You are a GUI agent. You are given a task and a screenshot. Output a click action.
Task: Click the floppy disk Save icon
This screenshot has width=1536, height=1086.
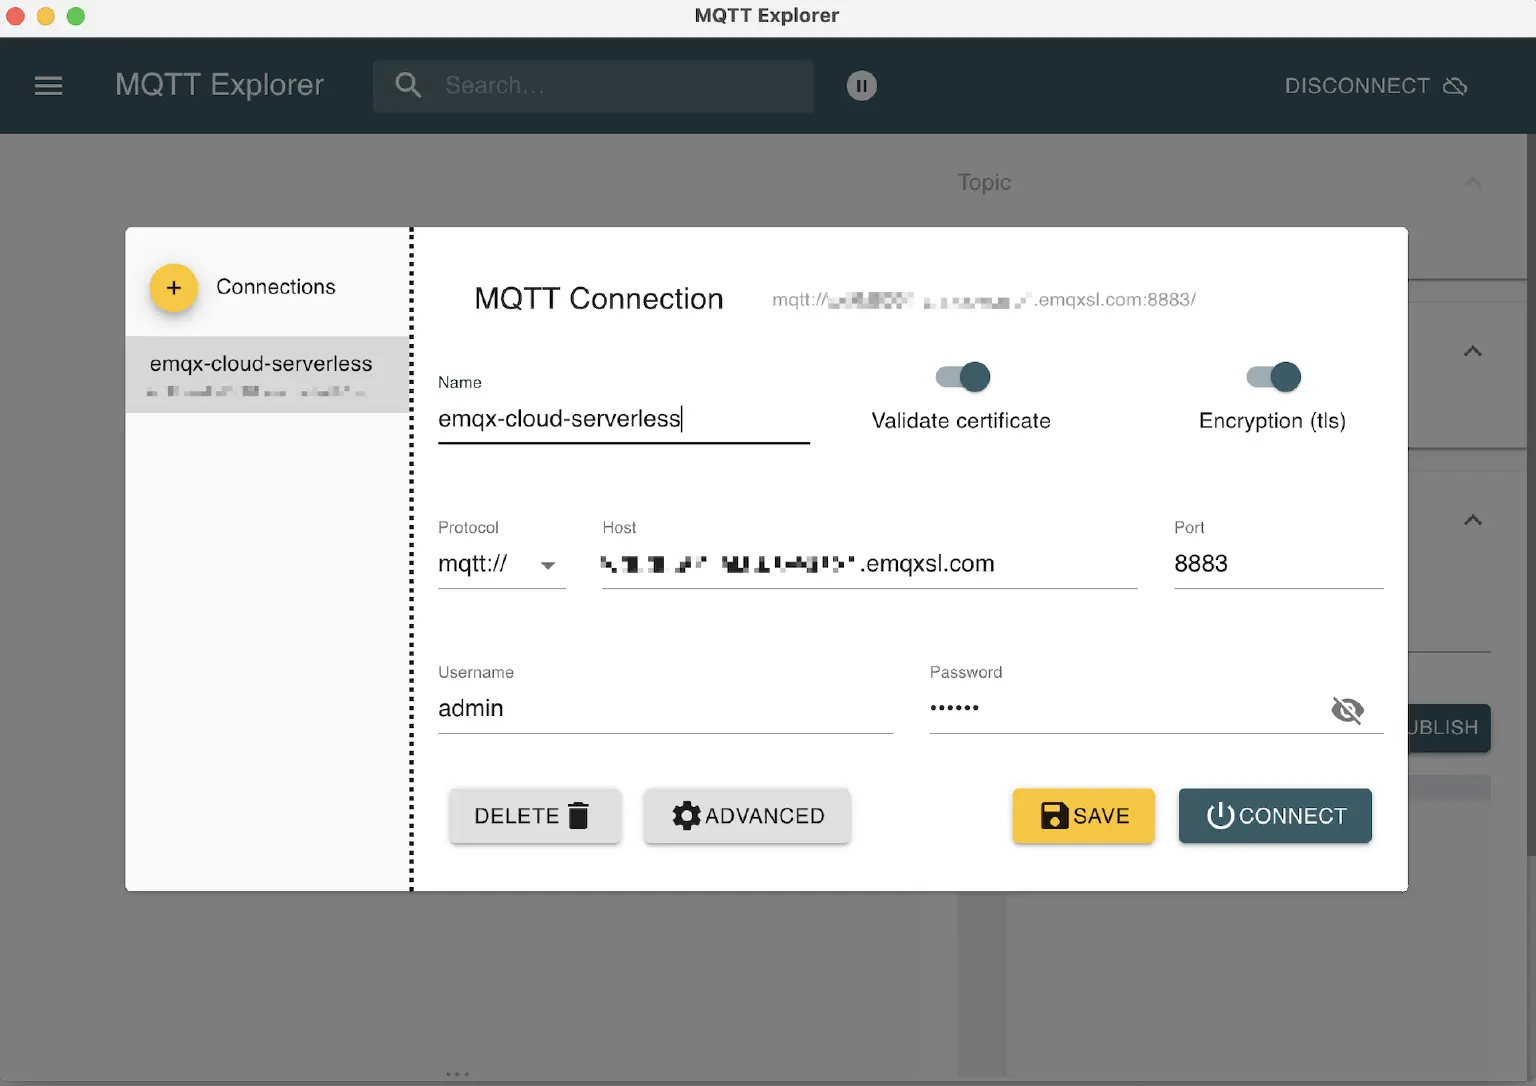coord(1054,816)
